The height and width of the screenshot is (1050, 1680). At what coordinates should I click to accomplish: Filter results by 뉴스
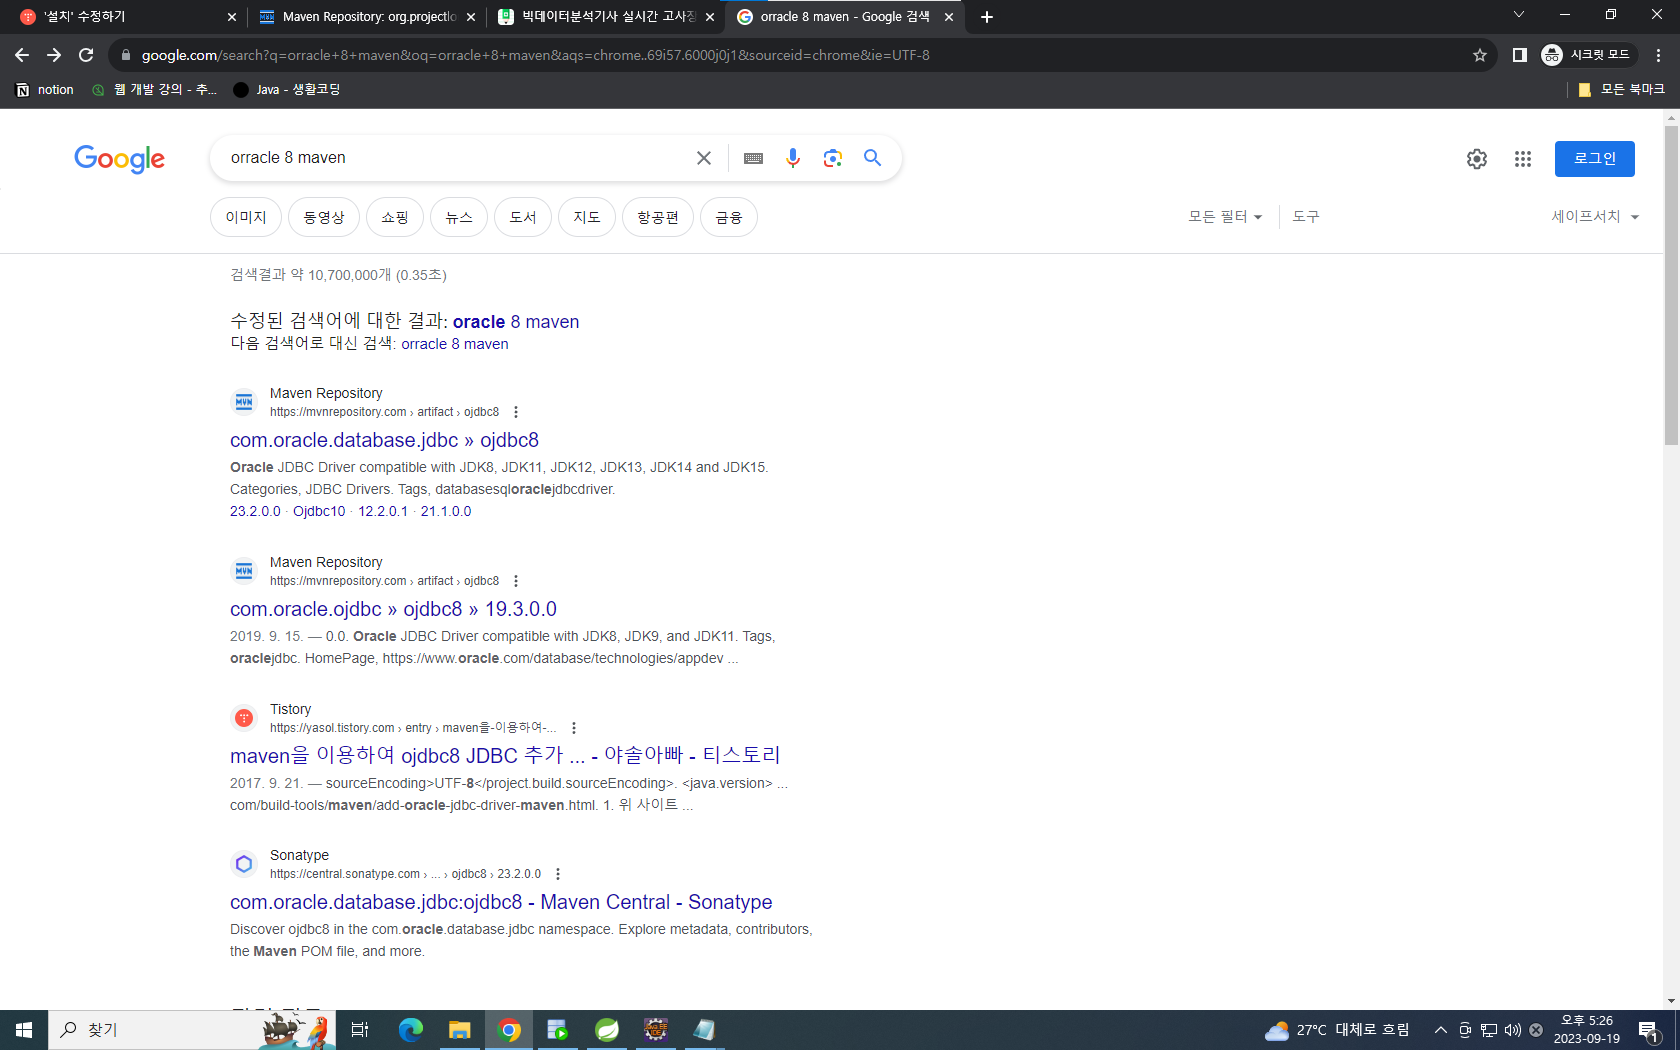(x=459, y=217)
